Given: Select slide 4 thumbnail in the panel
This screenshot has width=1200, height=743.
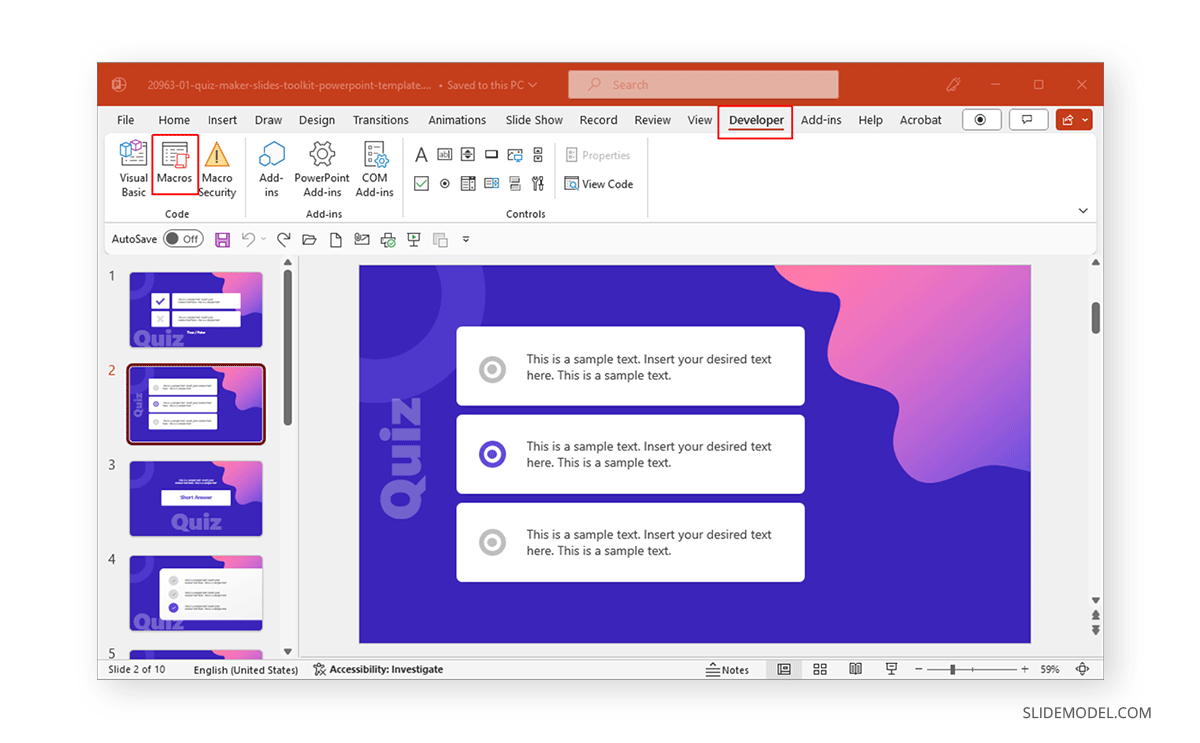Looking at the screenshot, I should pyautogui.click(x=196, y=593).
